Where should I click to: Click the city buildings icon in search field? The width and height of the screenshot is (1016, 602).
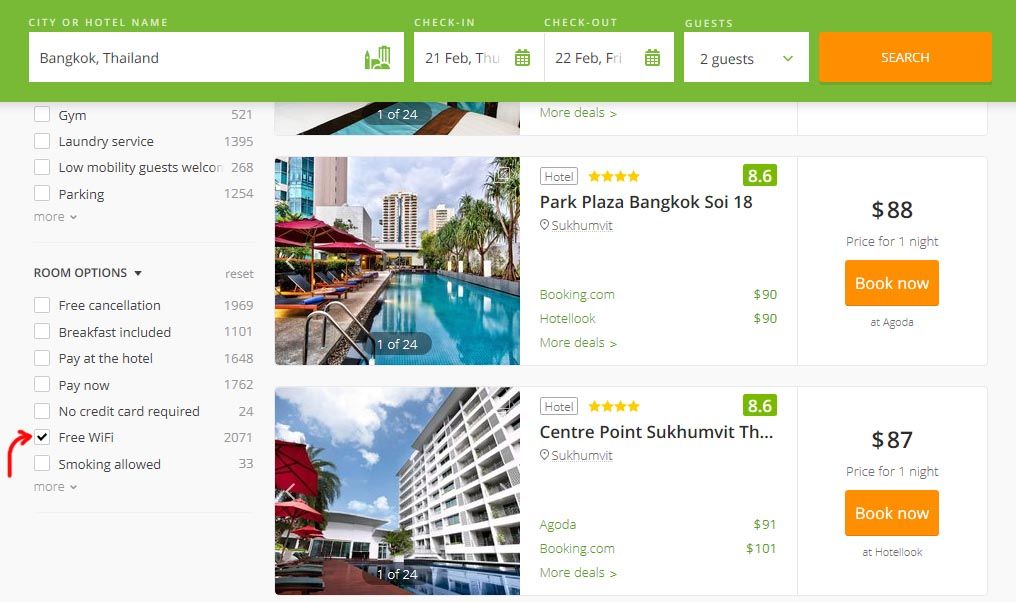point(377,58)
